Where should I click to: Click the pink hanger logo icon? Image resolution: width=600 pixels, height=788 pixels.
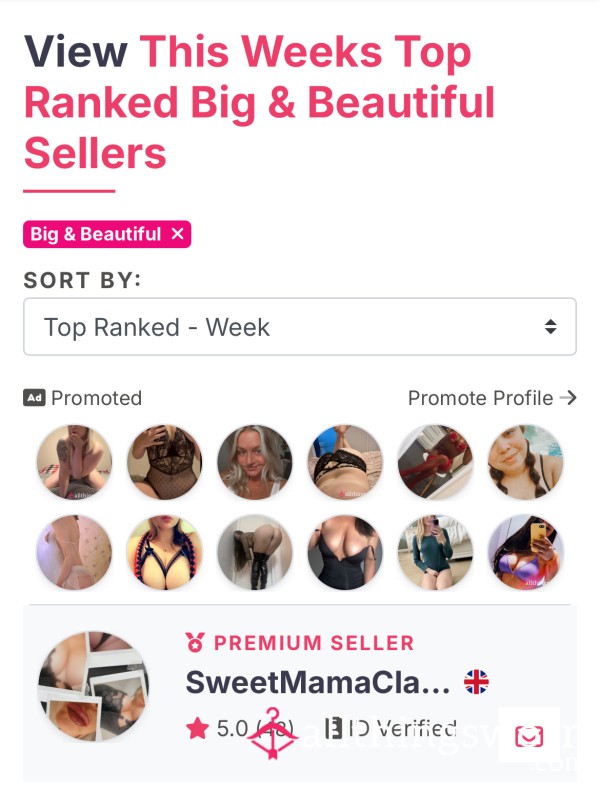pyautogui.click(x=272, y=733)
